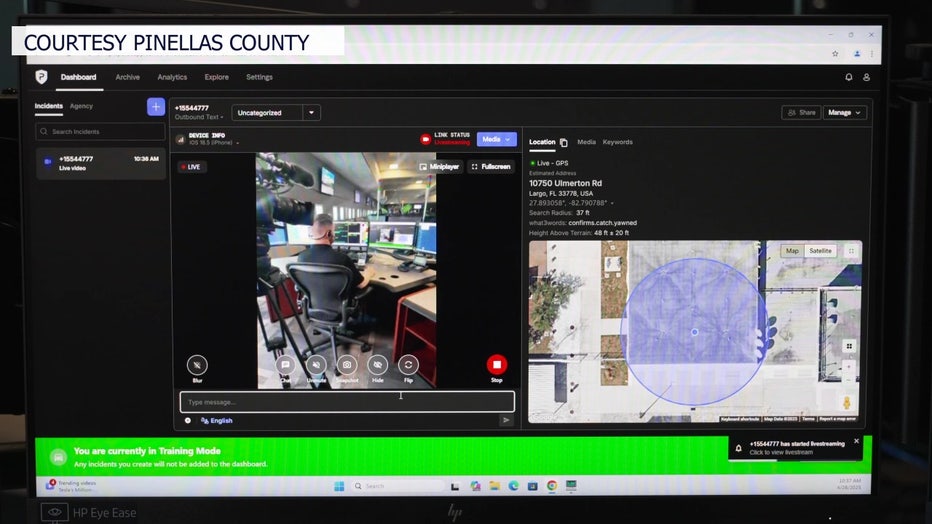932x524 pixels.
Task: Open File Explorer from the taskbar
Action: (x=495, y=486)
